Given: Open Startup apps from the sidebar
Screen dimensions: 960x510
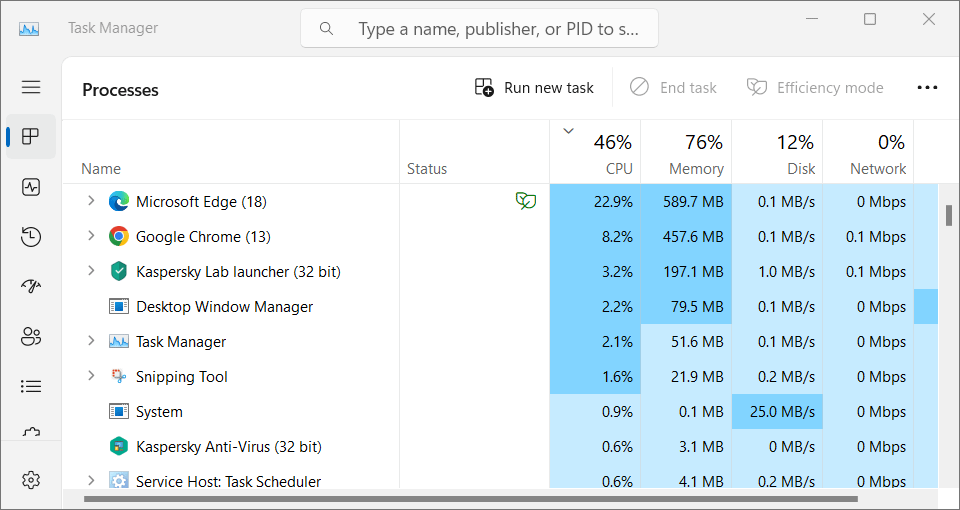Looking at the screenshot, I should tap(31, 287).
